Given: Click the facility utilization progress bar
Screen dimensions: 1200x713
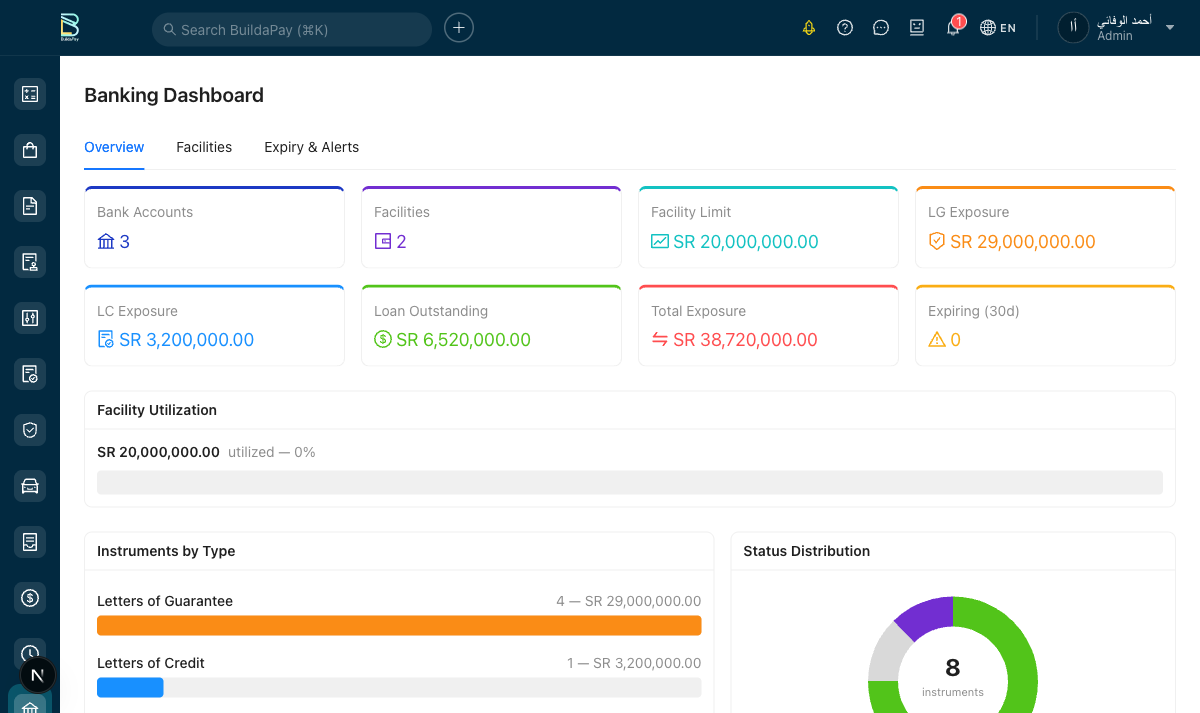Looking at the screenshot, I should (630, 482).
